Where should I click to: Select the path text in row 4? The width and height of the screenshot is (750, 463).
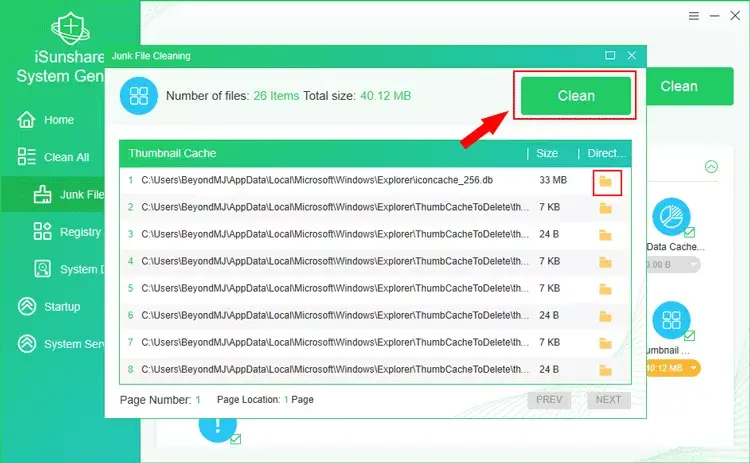tap(335, 262)
